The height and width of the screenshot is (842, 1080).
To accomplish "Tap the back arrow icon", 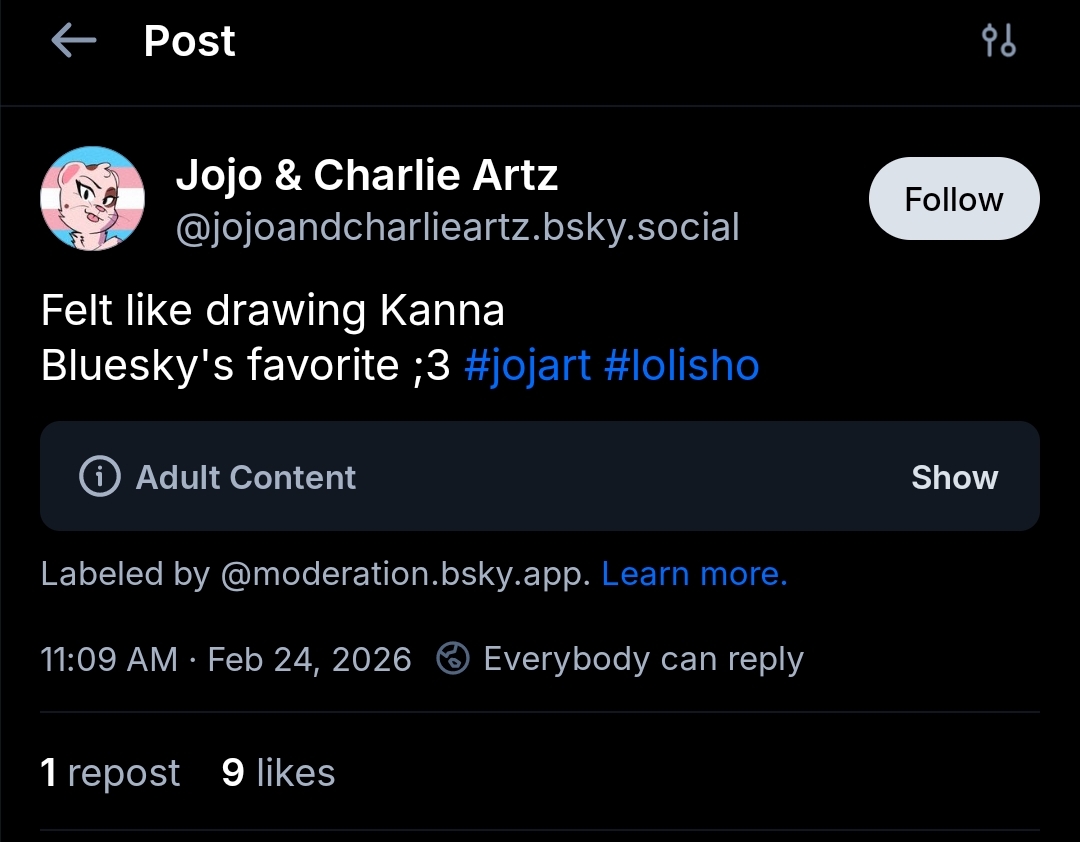I will (x=73, y=41).
